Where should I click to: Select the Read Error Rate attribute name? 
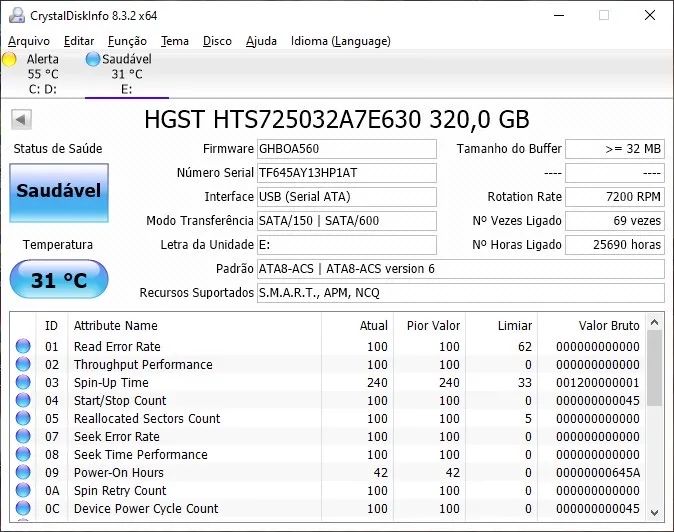[x=117, y=347]
